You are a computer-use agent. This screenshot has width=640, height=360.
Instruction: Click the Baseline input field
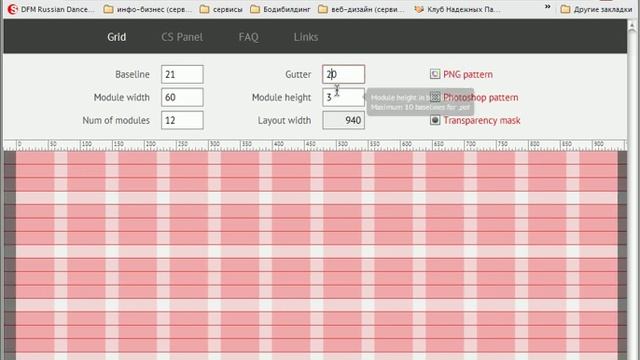(x=182, y=74)
